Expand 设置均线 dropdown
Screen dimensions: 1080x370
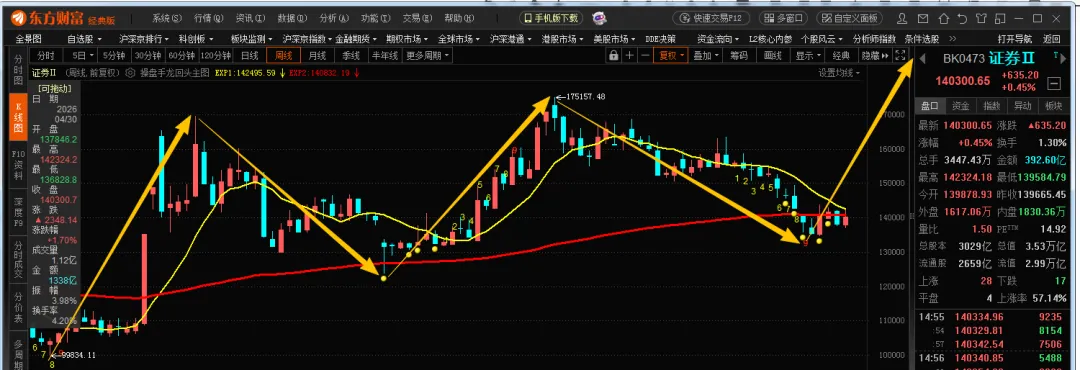click(x=840, y=72)
